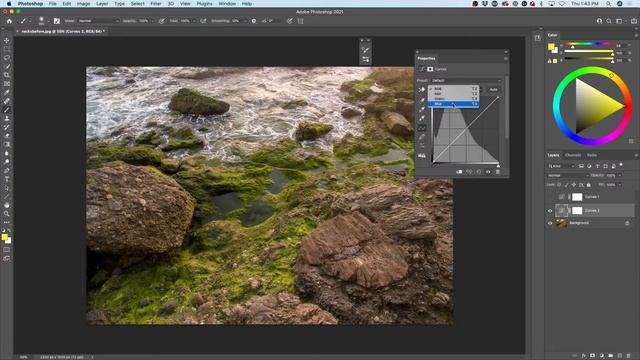Open the Properties panel flyout menu
Screen dimensions: 640x360
pos(506,59)
